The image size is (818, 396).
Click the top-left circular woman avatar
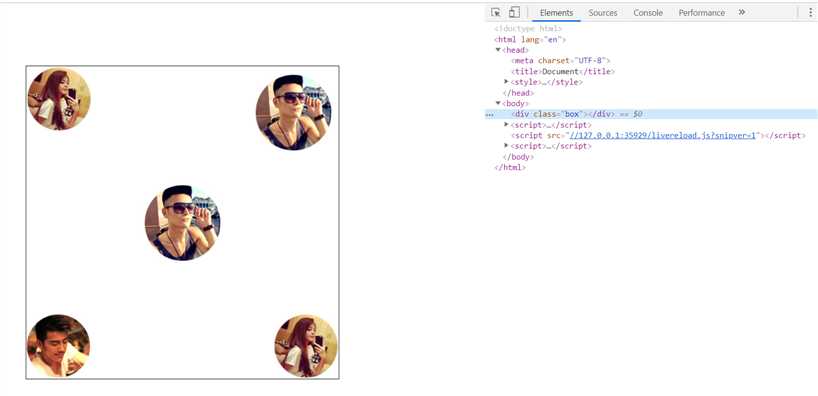click(x=59, y=99)
